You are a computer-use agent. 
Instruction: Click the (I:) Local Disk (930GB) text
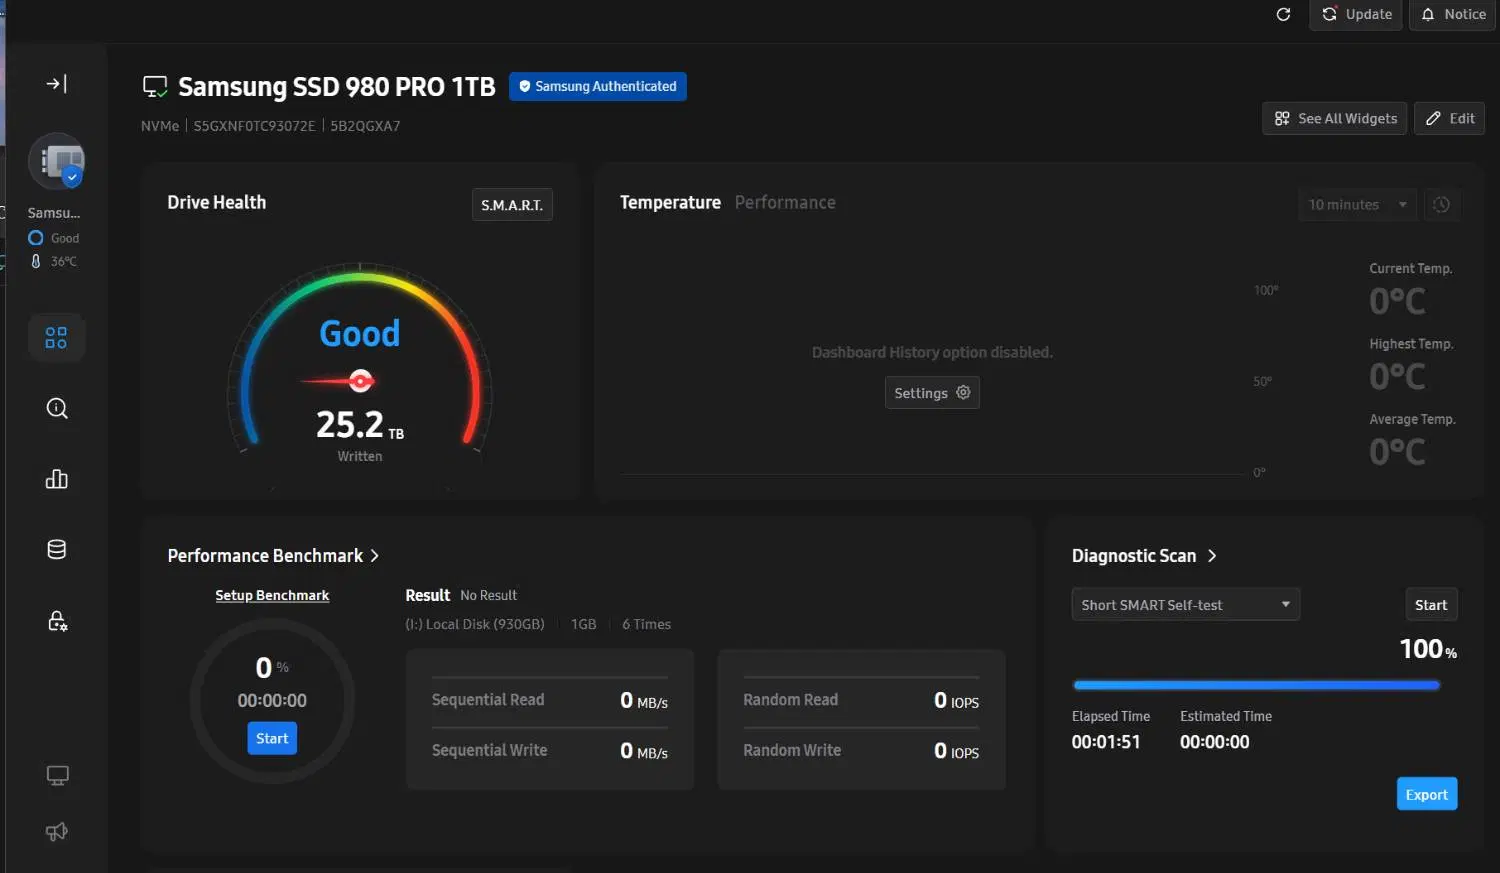coord(475,624)
